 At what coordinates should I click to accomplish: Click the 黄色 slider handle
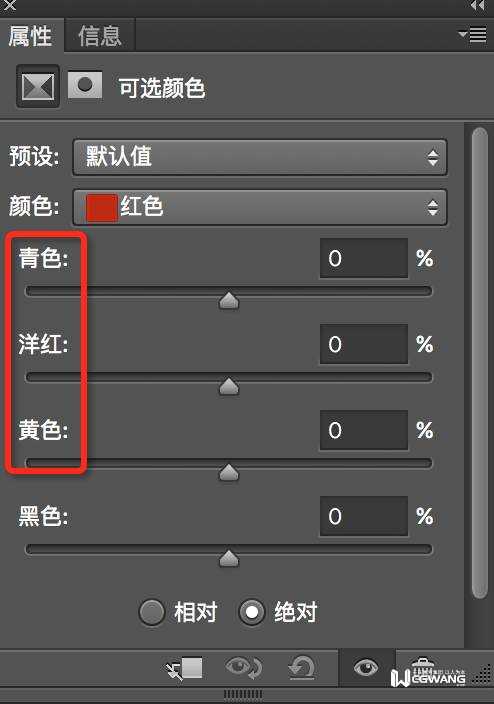coord(229,473)
